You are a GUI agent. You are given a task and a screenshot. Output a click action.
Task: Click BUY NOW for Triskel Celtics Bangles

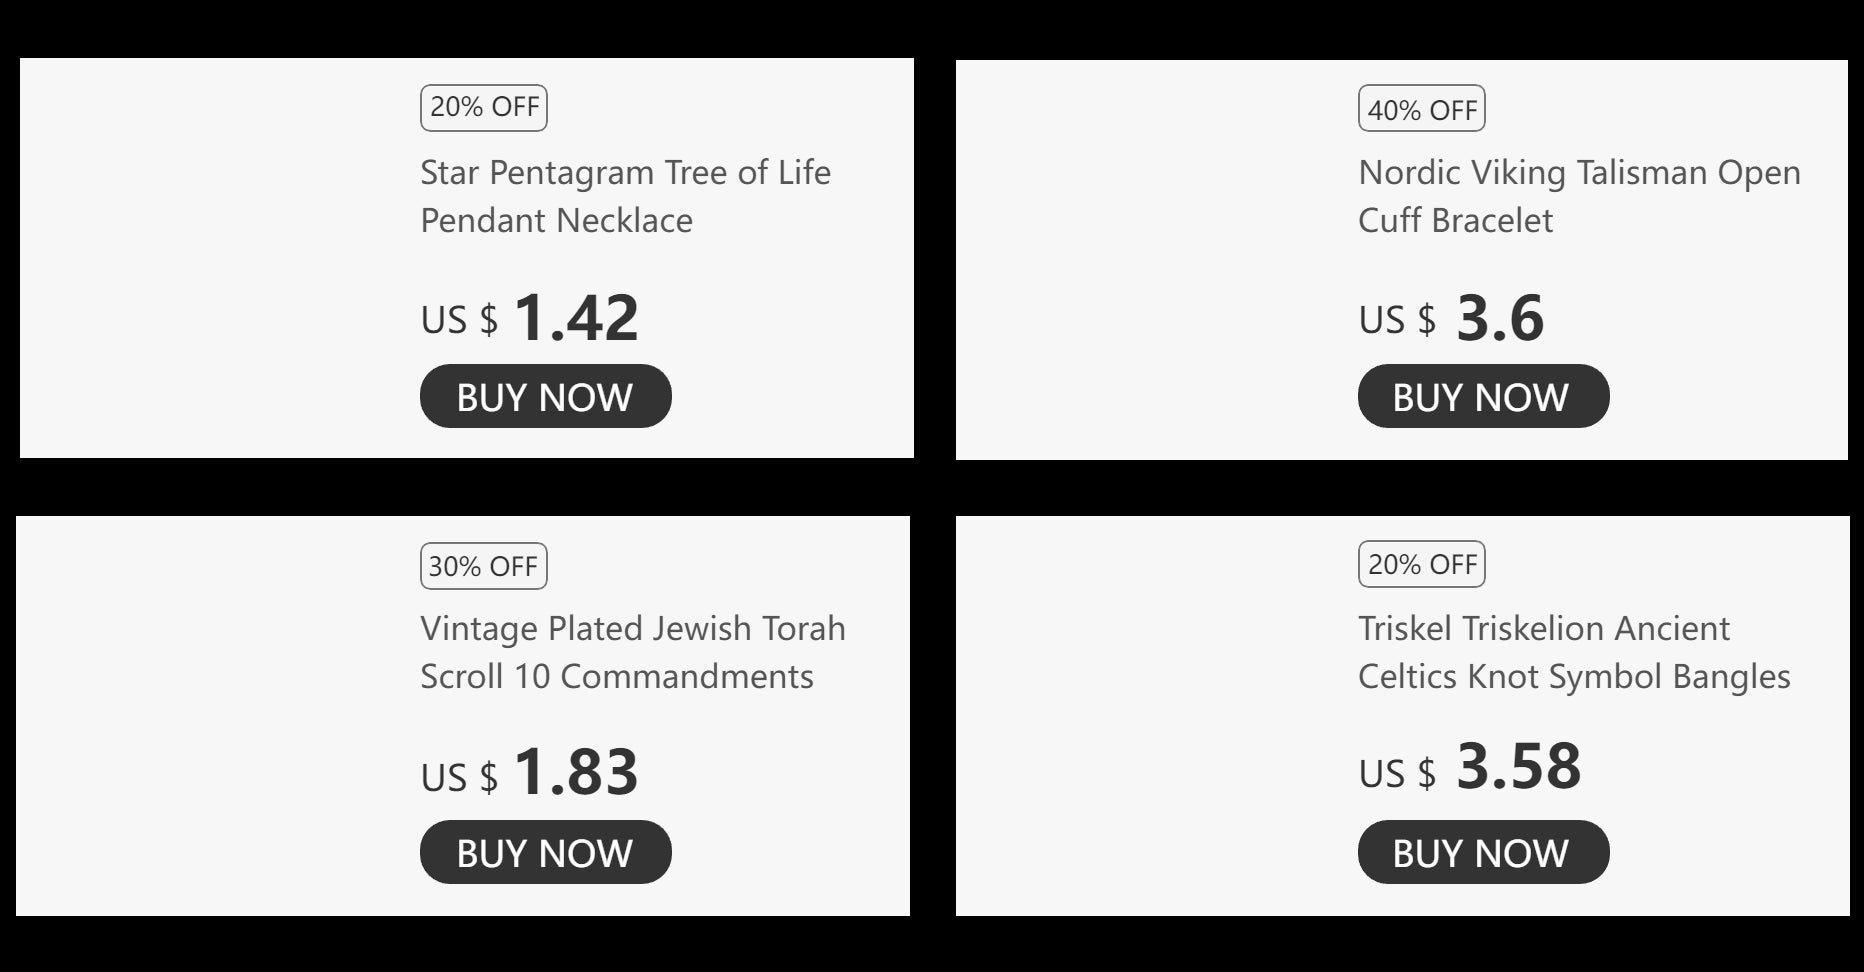[x=1483, y=852]
